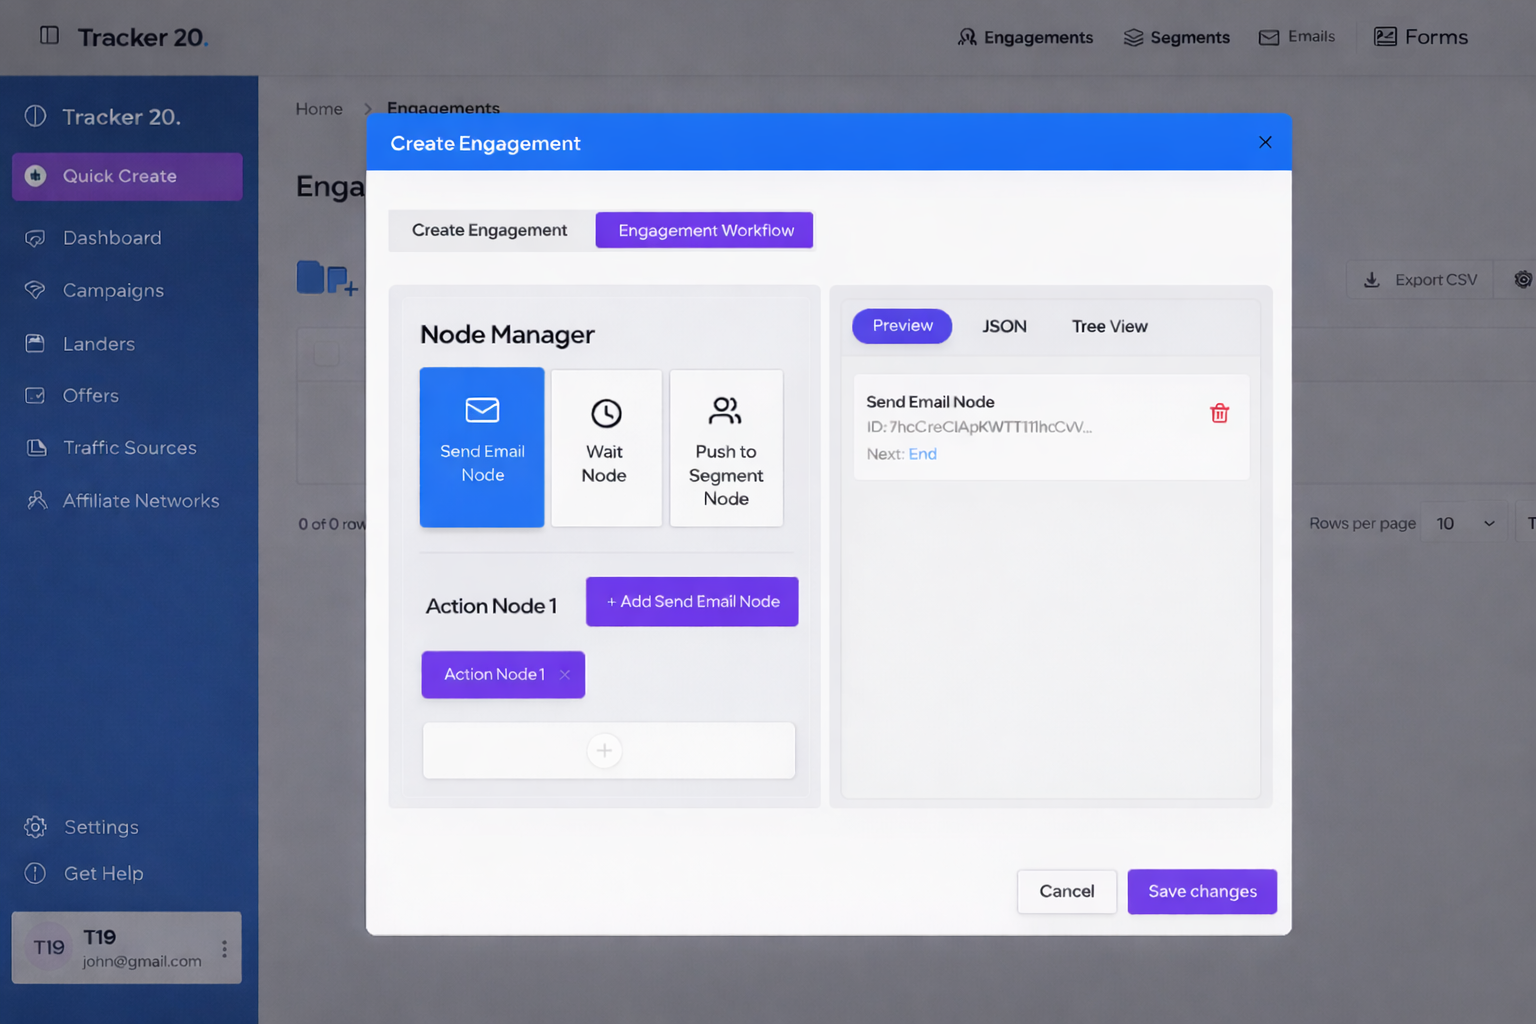Click Add Send Email Node button
The image size is (1536, 1024).
pyautogui.click(x=692, y=602)
